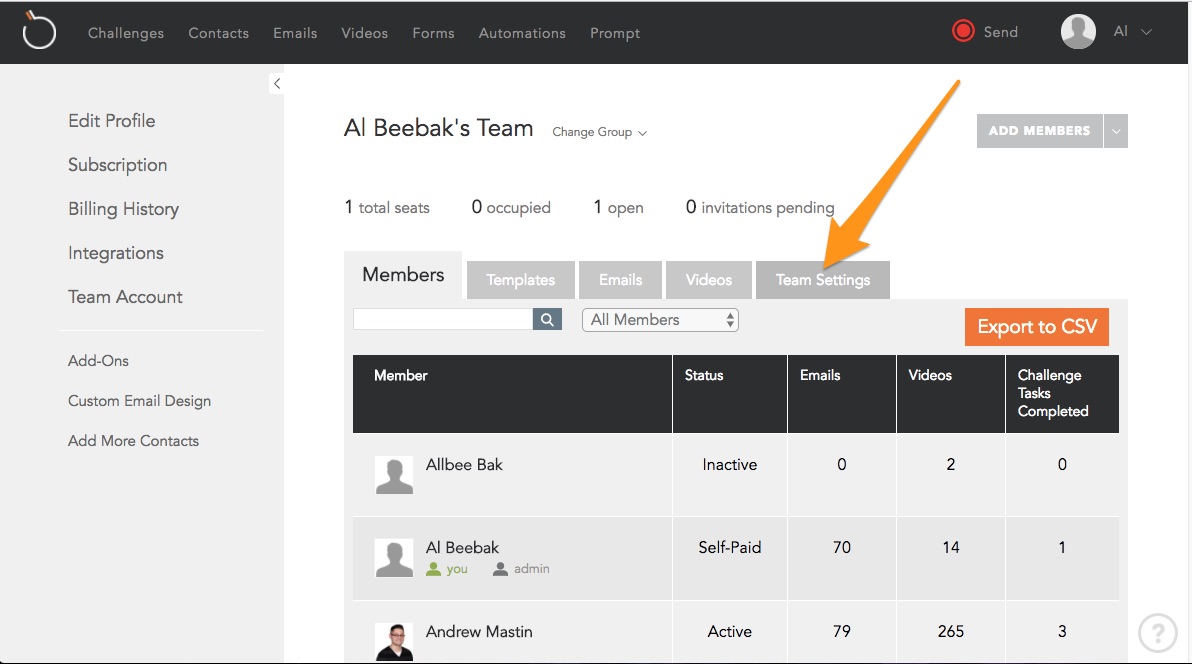Screen dimensions: 1192x664
Task: Click Andrew Mastin's profile photo
Action: point(394,641)
